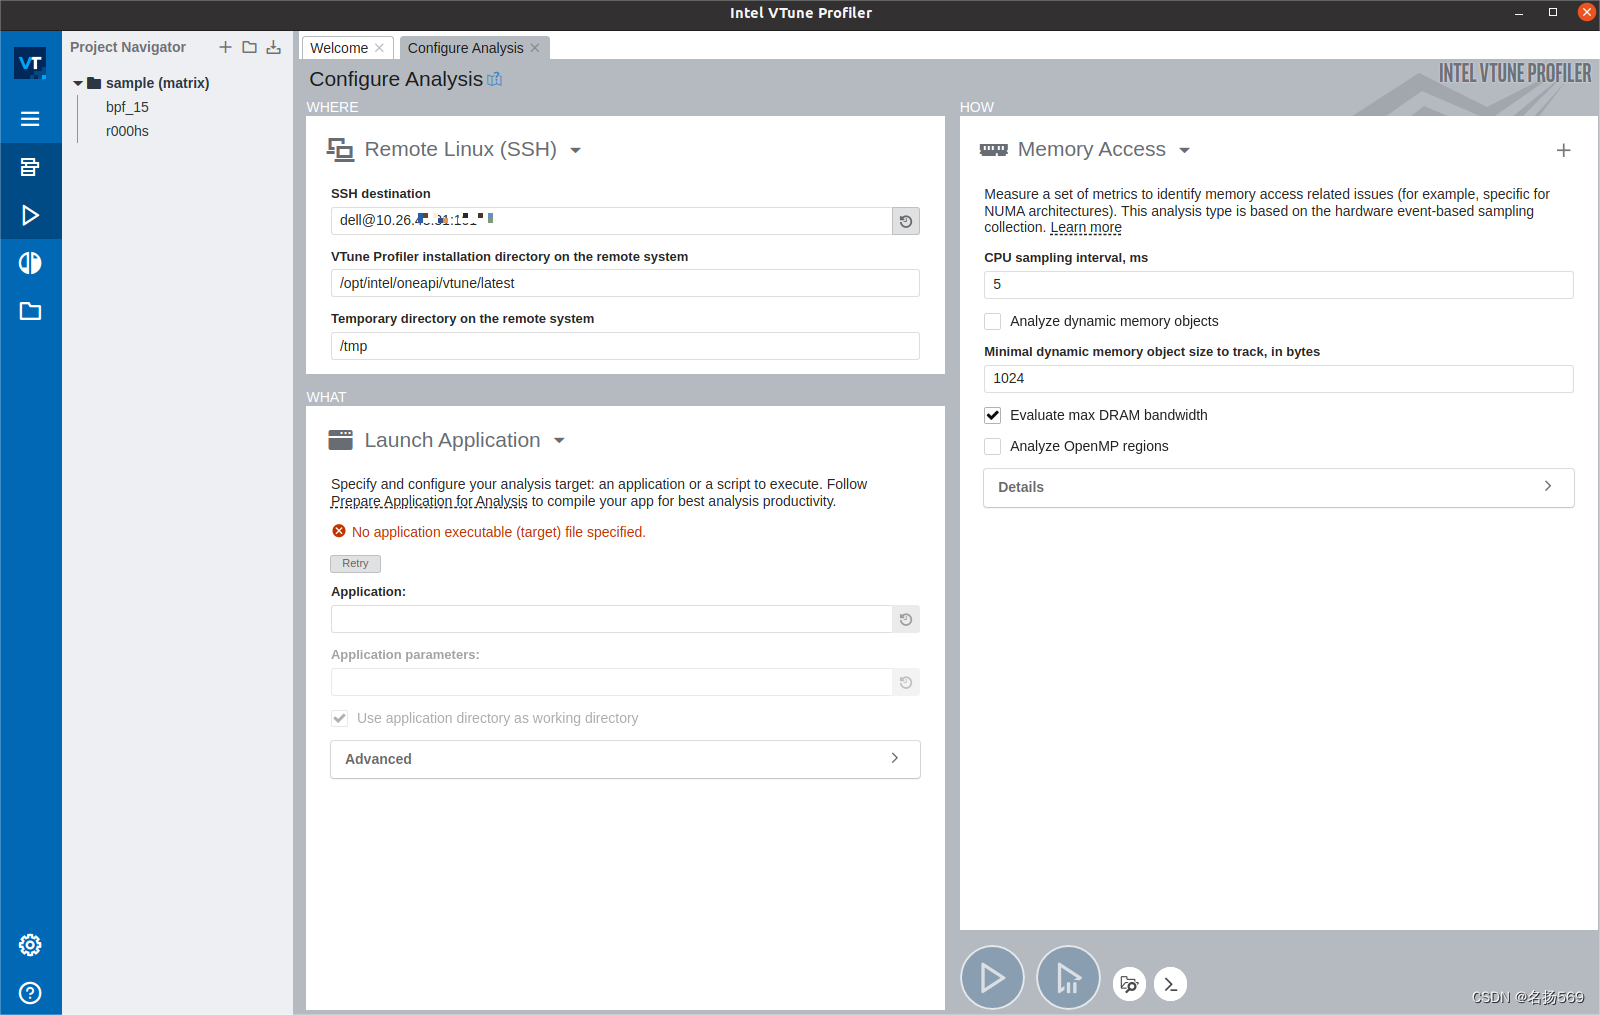Show SSH destination history
Image resolution: width=1600 pixels, height=1015 pixels.
906,221
